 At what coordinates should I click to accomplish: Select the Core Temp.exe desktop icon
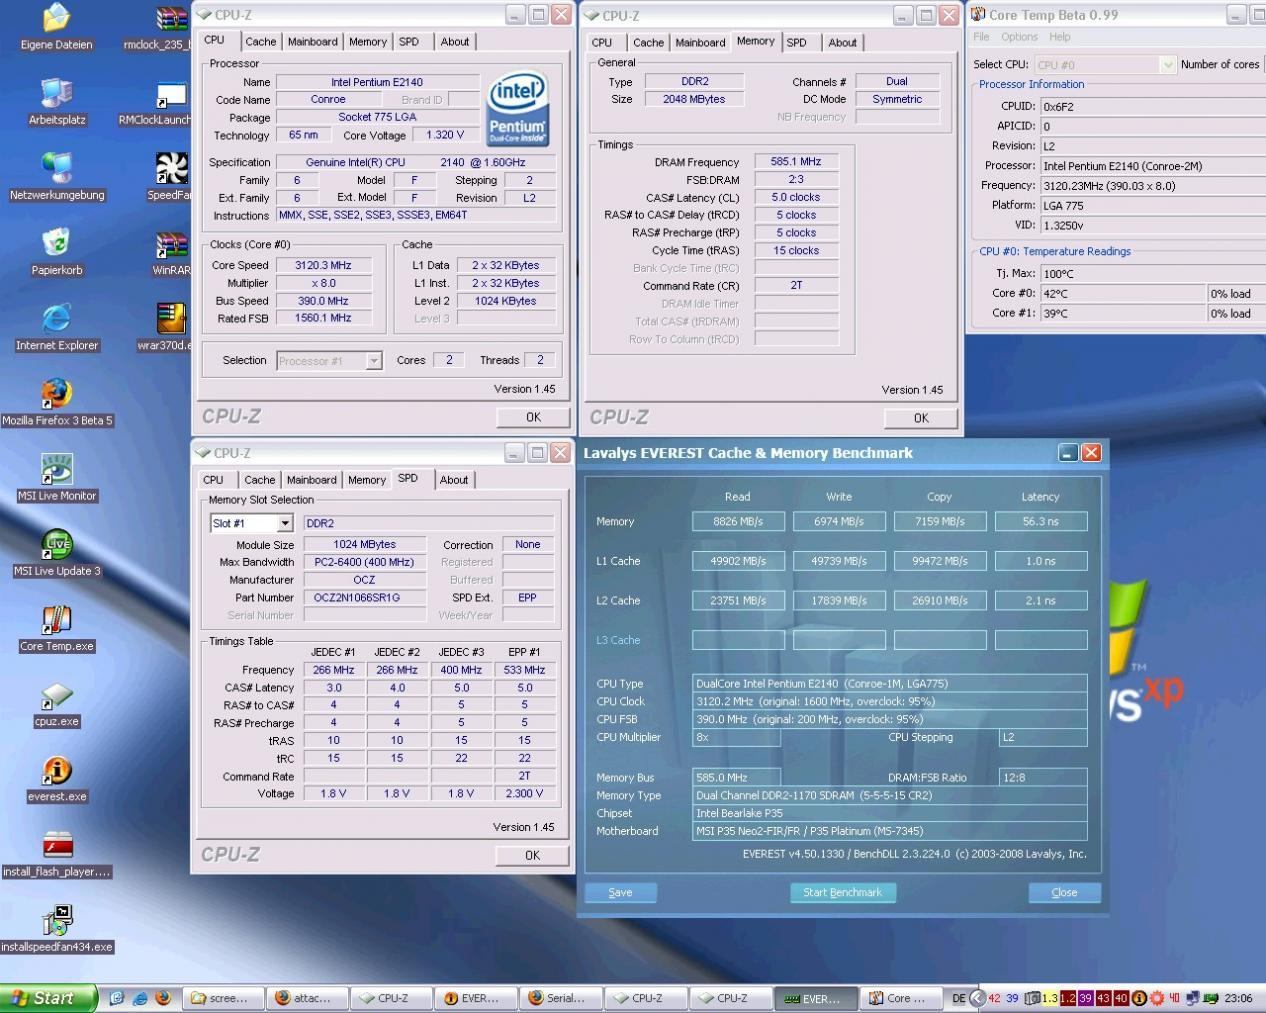(x=57, y=628)
